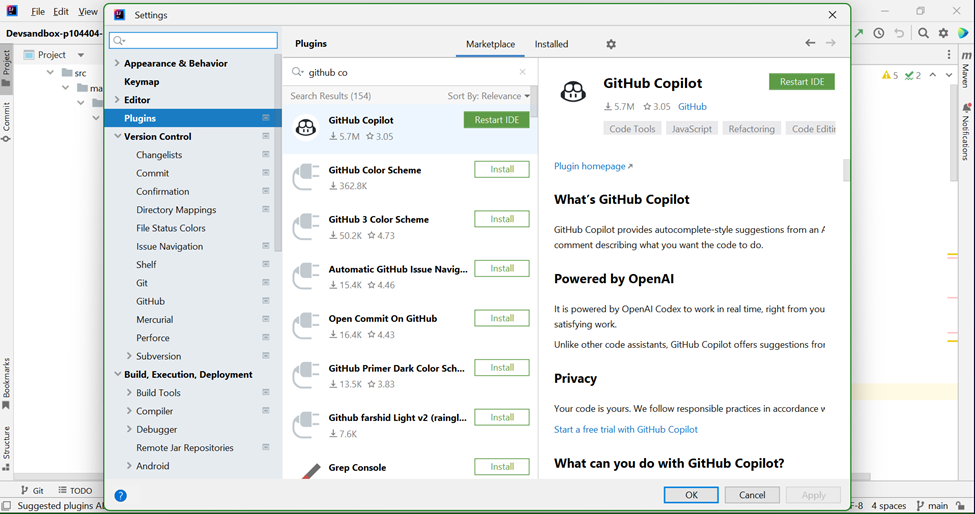
Task: Open the Git tool window at bottom
Action: (32, 490)
